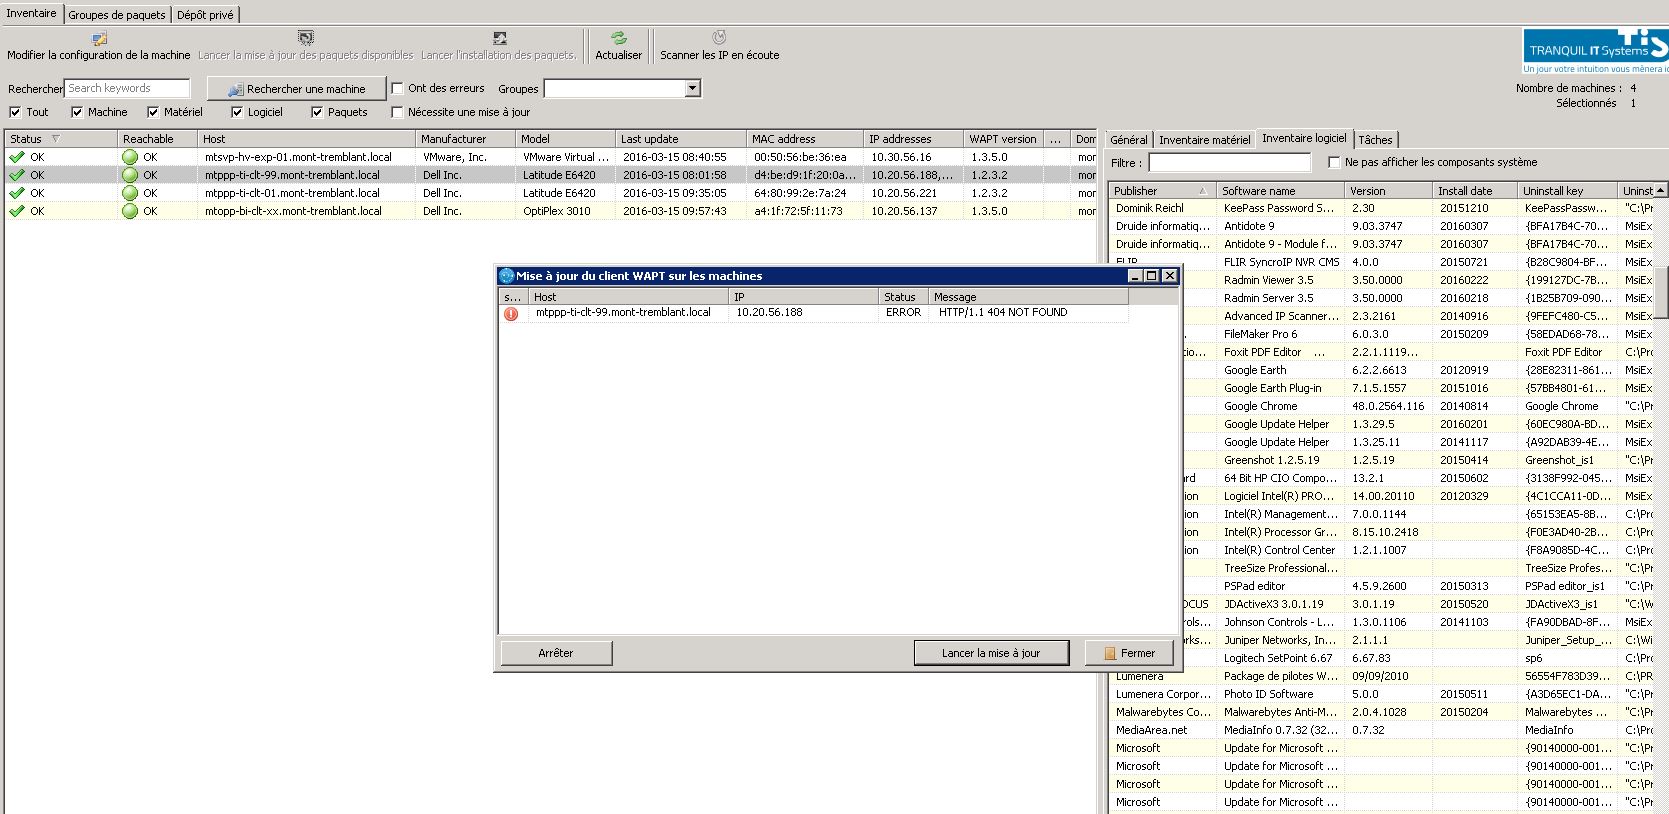Sort dialog list by Message column
The height and width of the screenshot is (814, 1669).
[x=1028, y=297]
